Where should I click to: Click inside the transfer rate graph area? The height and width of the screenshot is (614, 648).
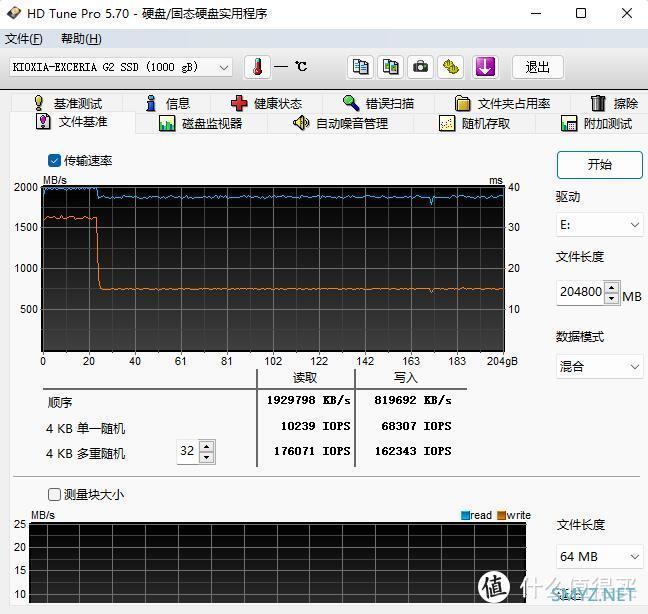[273, 269]
